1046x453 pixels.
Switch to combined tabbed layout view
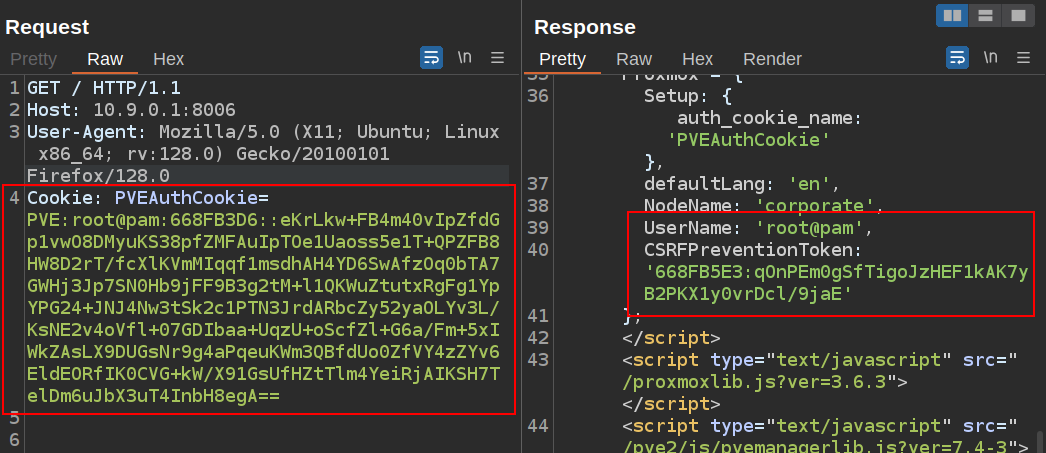1018,15
